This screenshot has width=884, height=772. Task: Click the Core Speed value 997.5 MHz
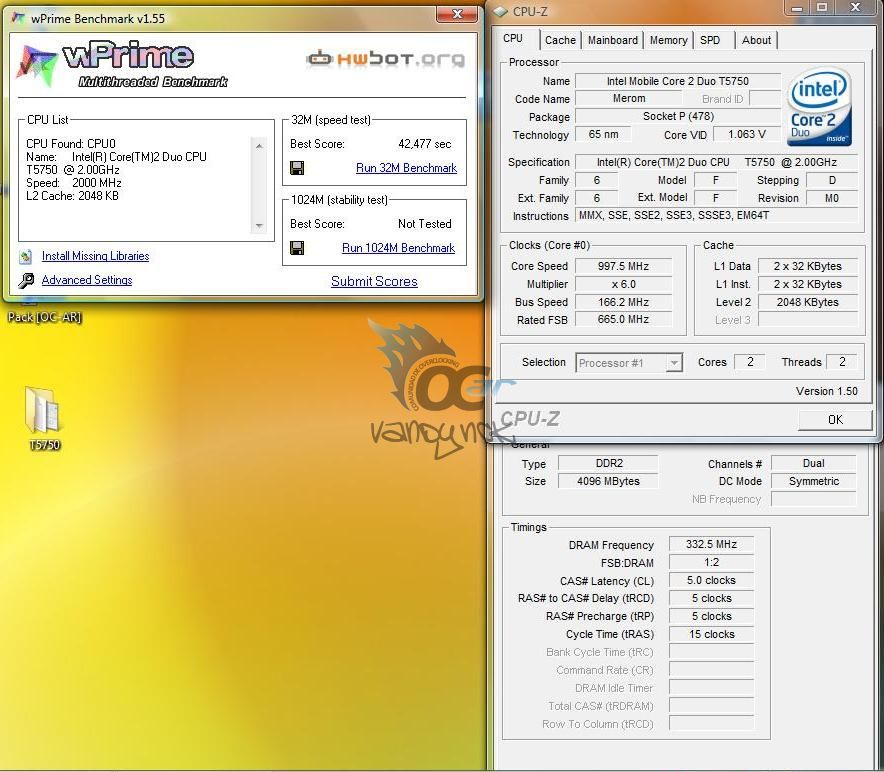coord(623,266)
